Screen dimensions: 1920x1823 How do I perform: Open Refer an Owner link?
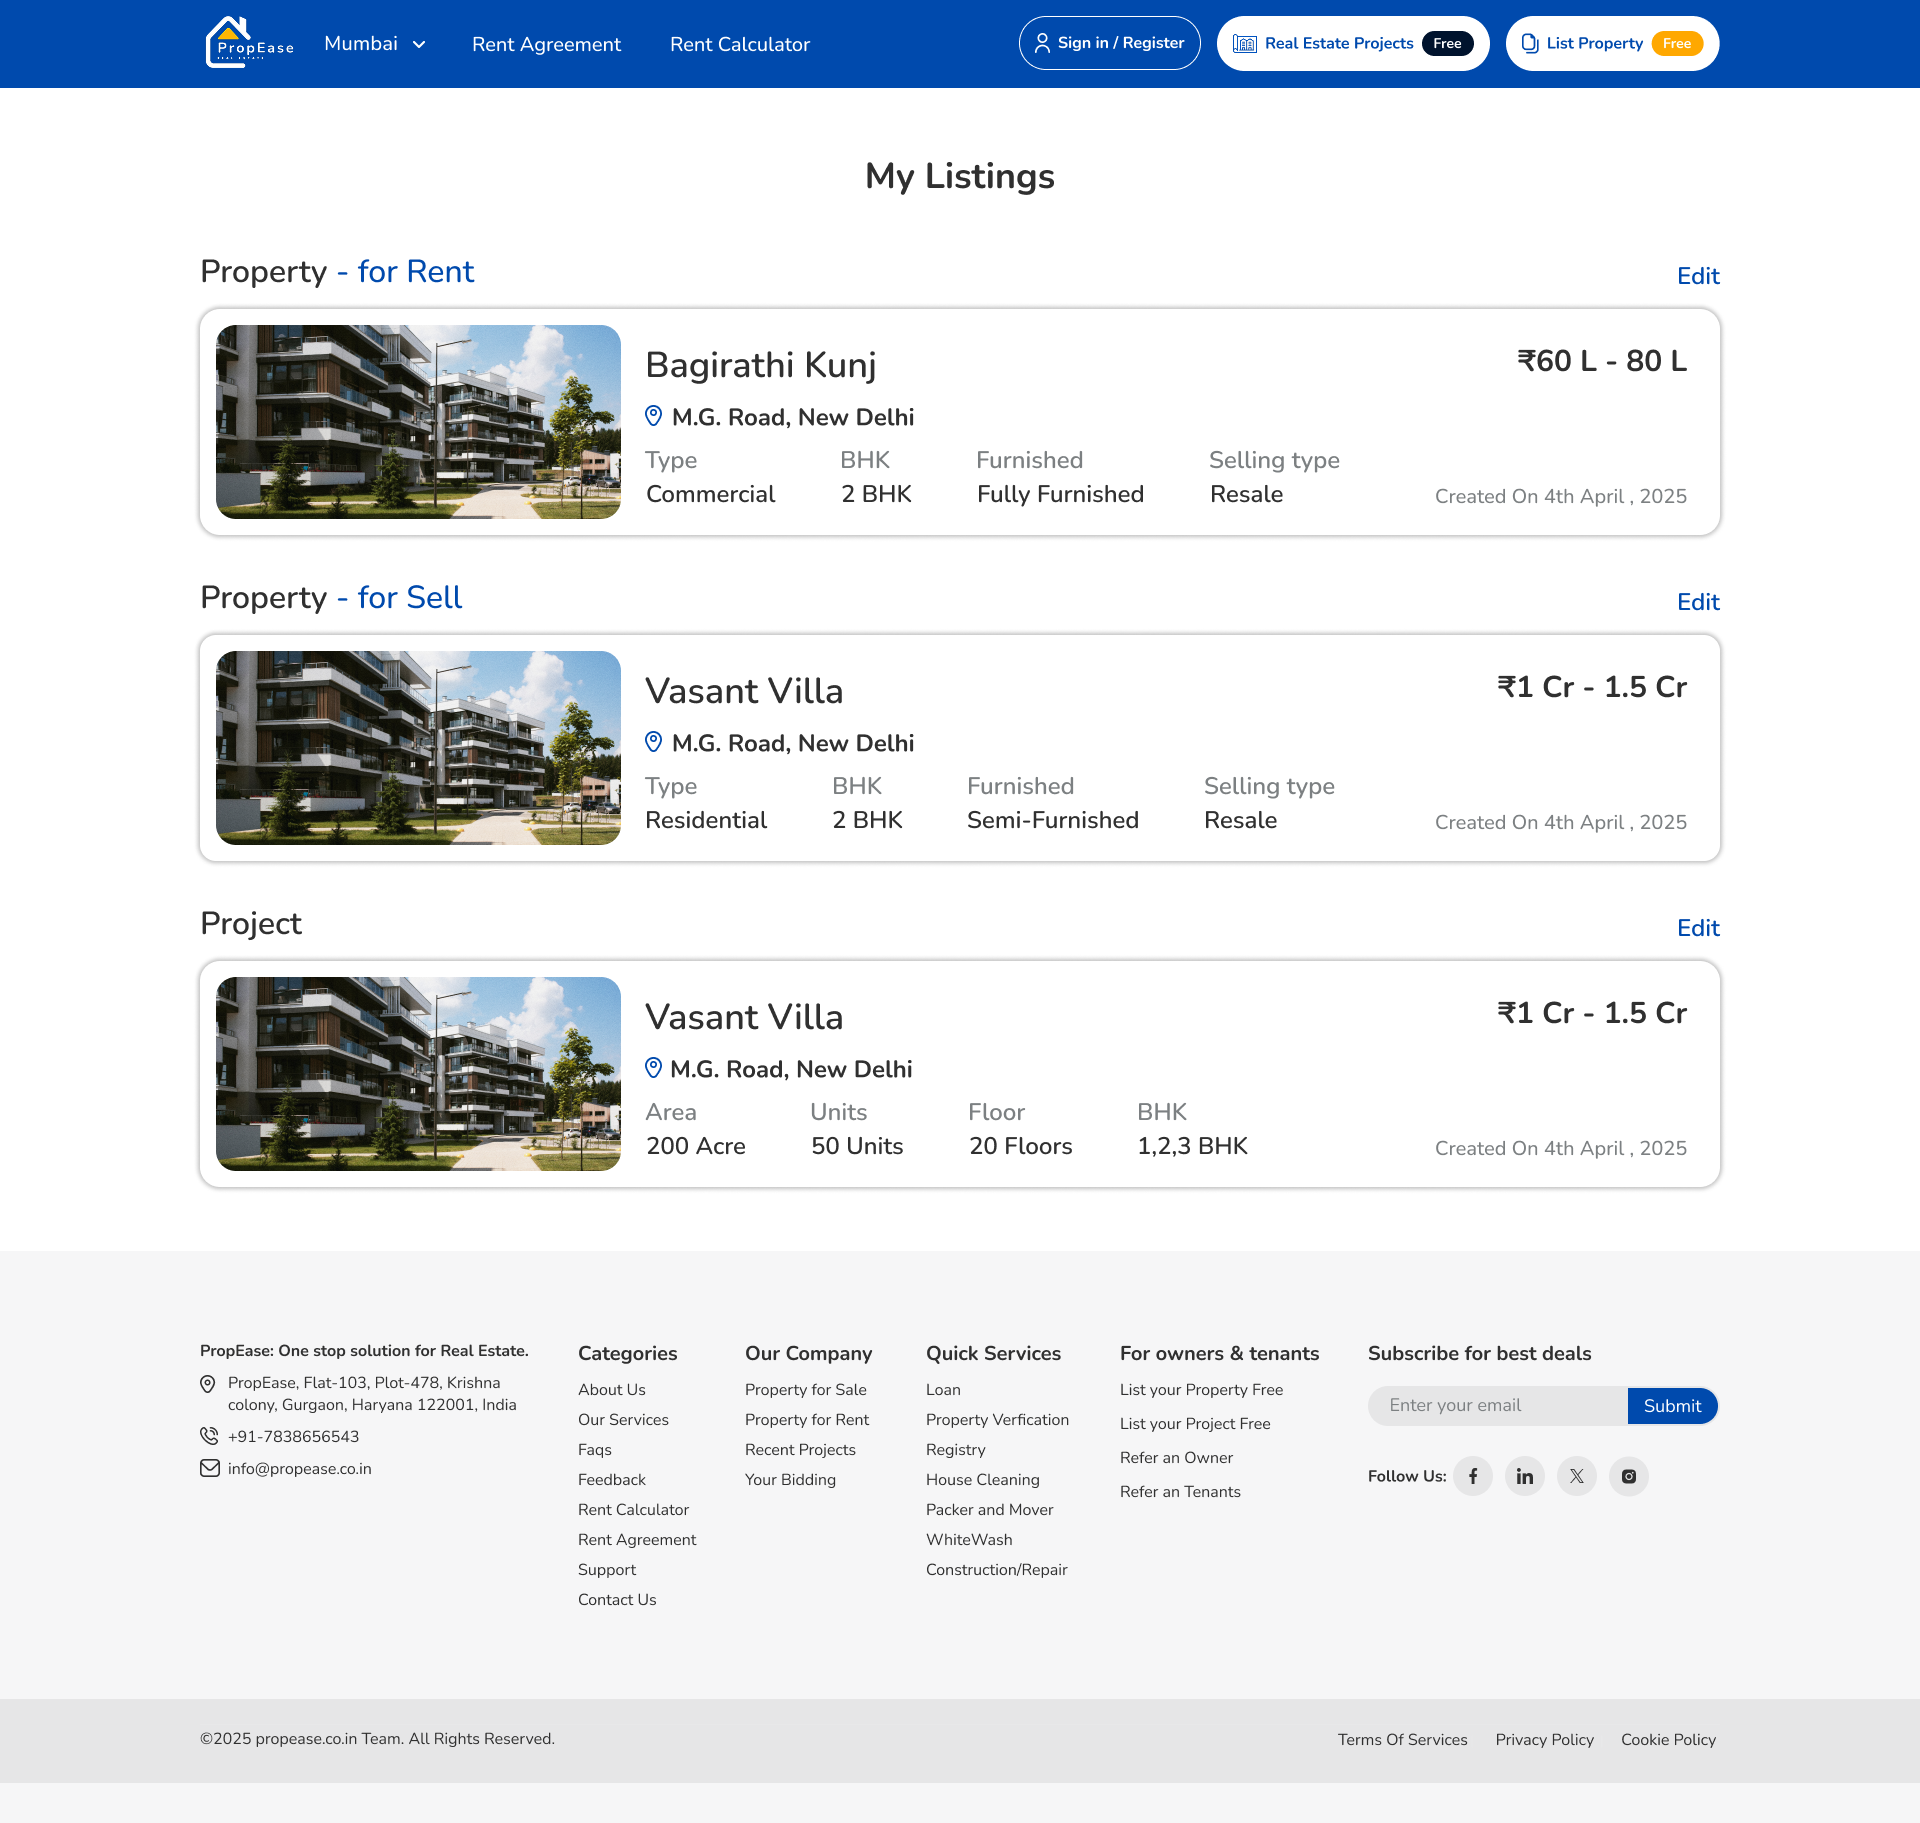(x=1176, y=1458)
